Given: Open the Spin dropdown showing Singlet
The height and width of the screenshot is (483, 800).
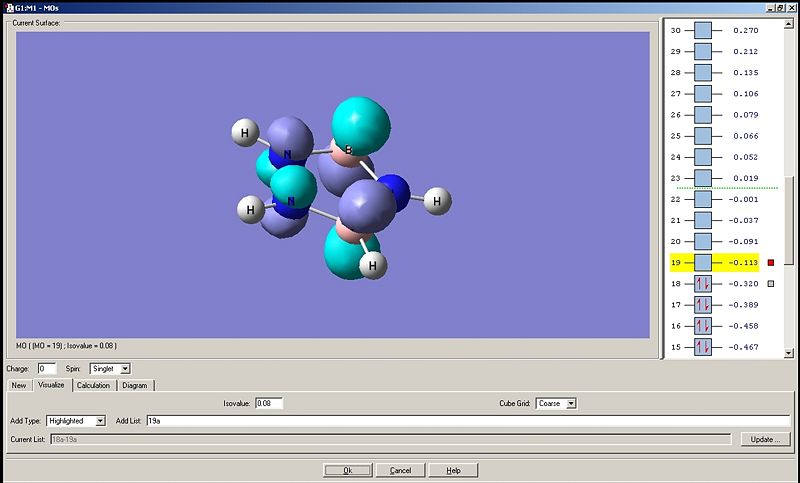Looking at the screenshot, I should tap(126, 369).
